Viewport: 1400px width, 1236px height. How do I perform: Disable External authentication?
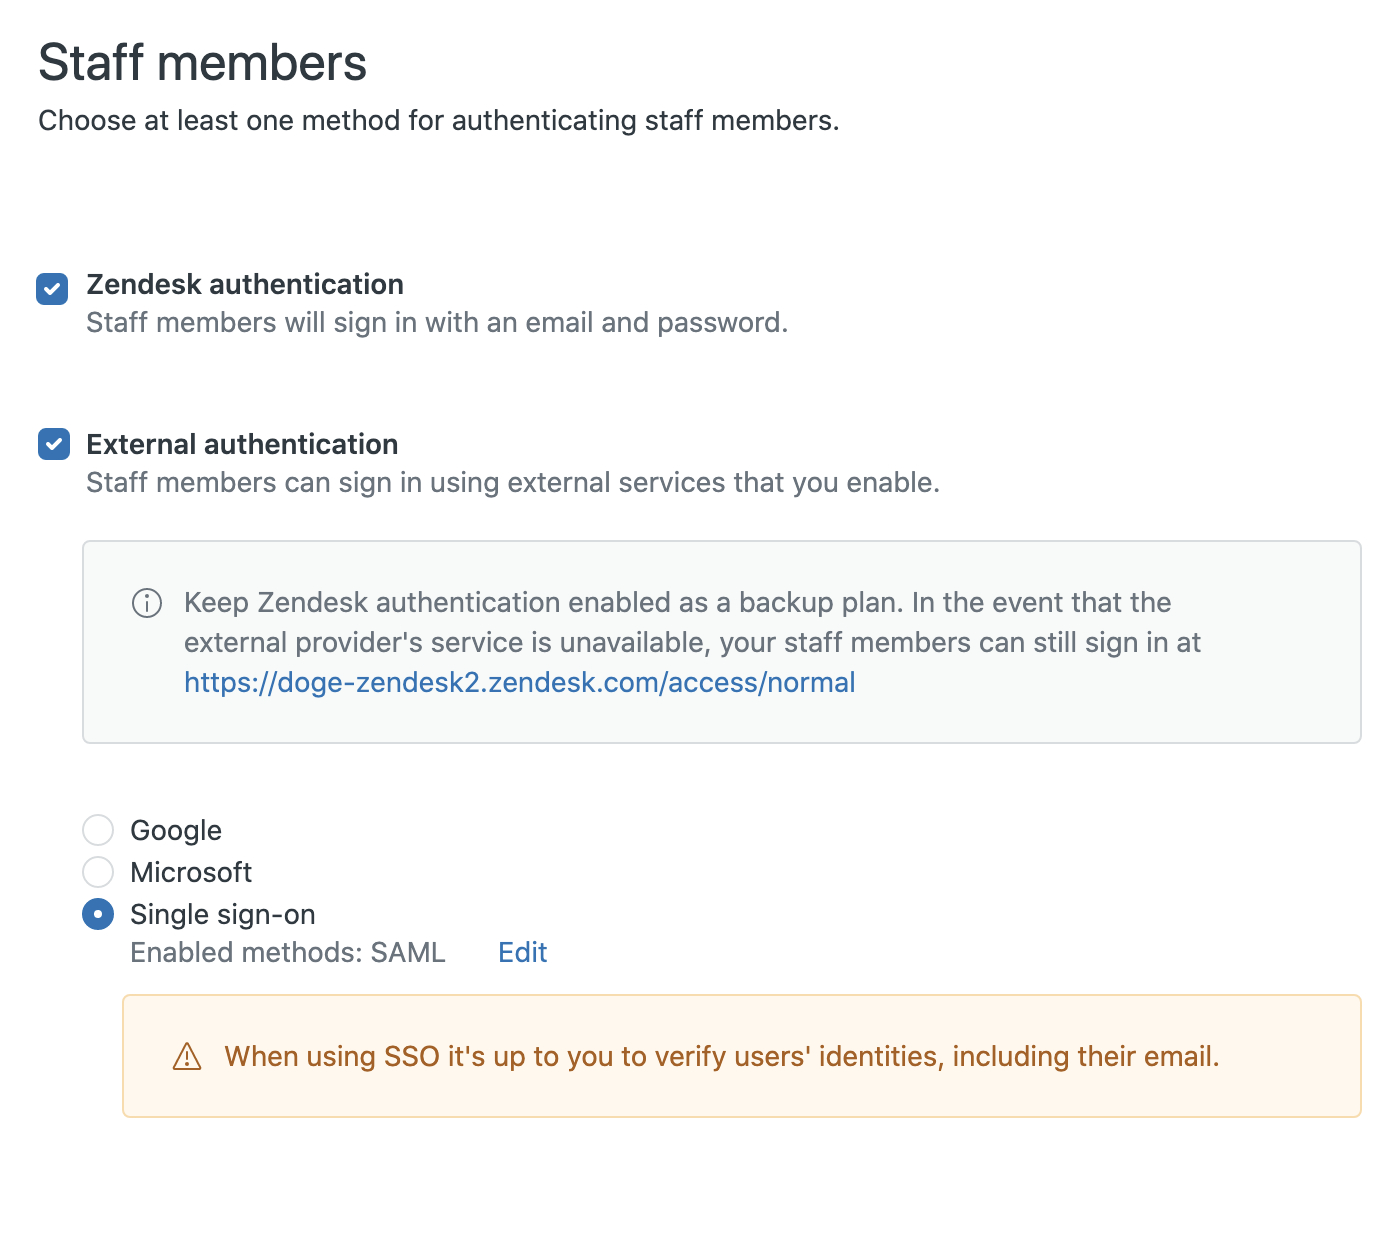click(x=55, y=444)
